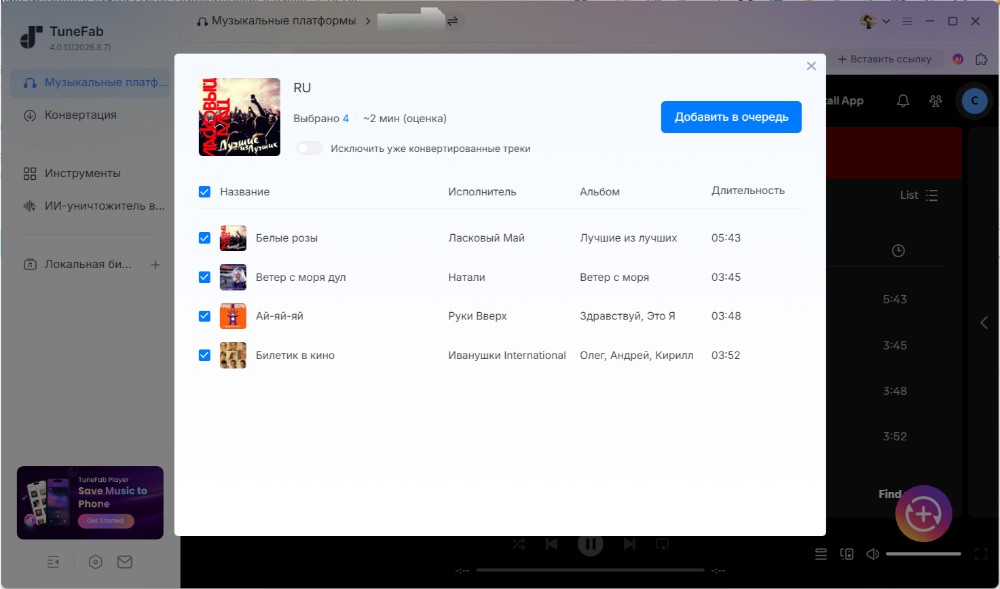Click the connect-to-device speaker icon

click(846, 554)
